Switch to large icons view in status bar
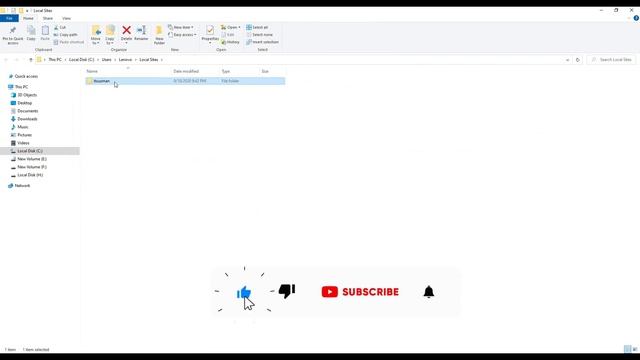This screenshot has height=360, width=640. point(635,349)
